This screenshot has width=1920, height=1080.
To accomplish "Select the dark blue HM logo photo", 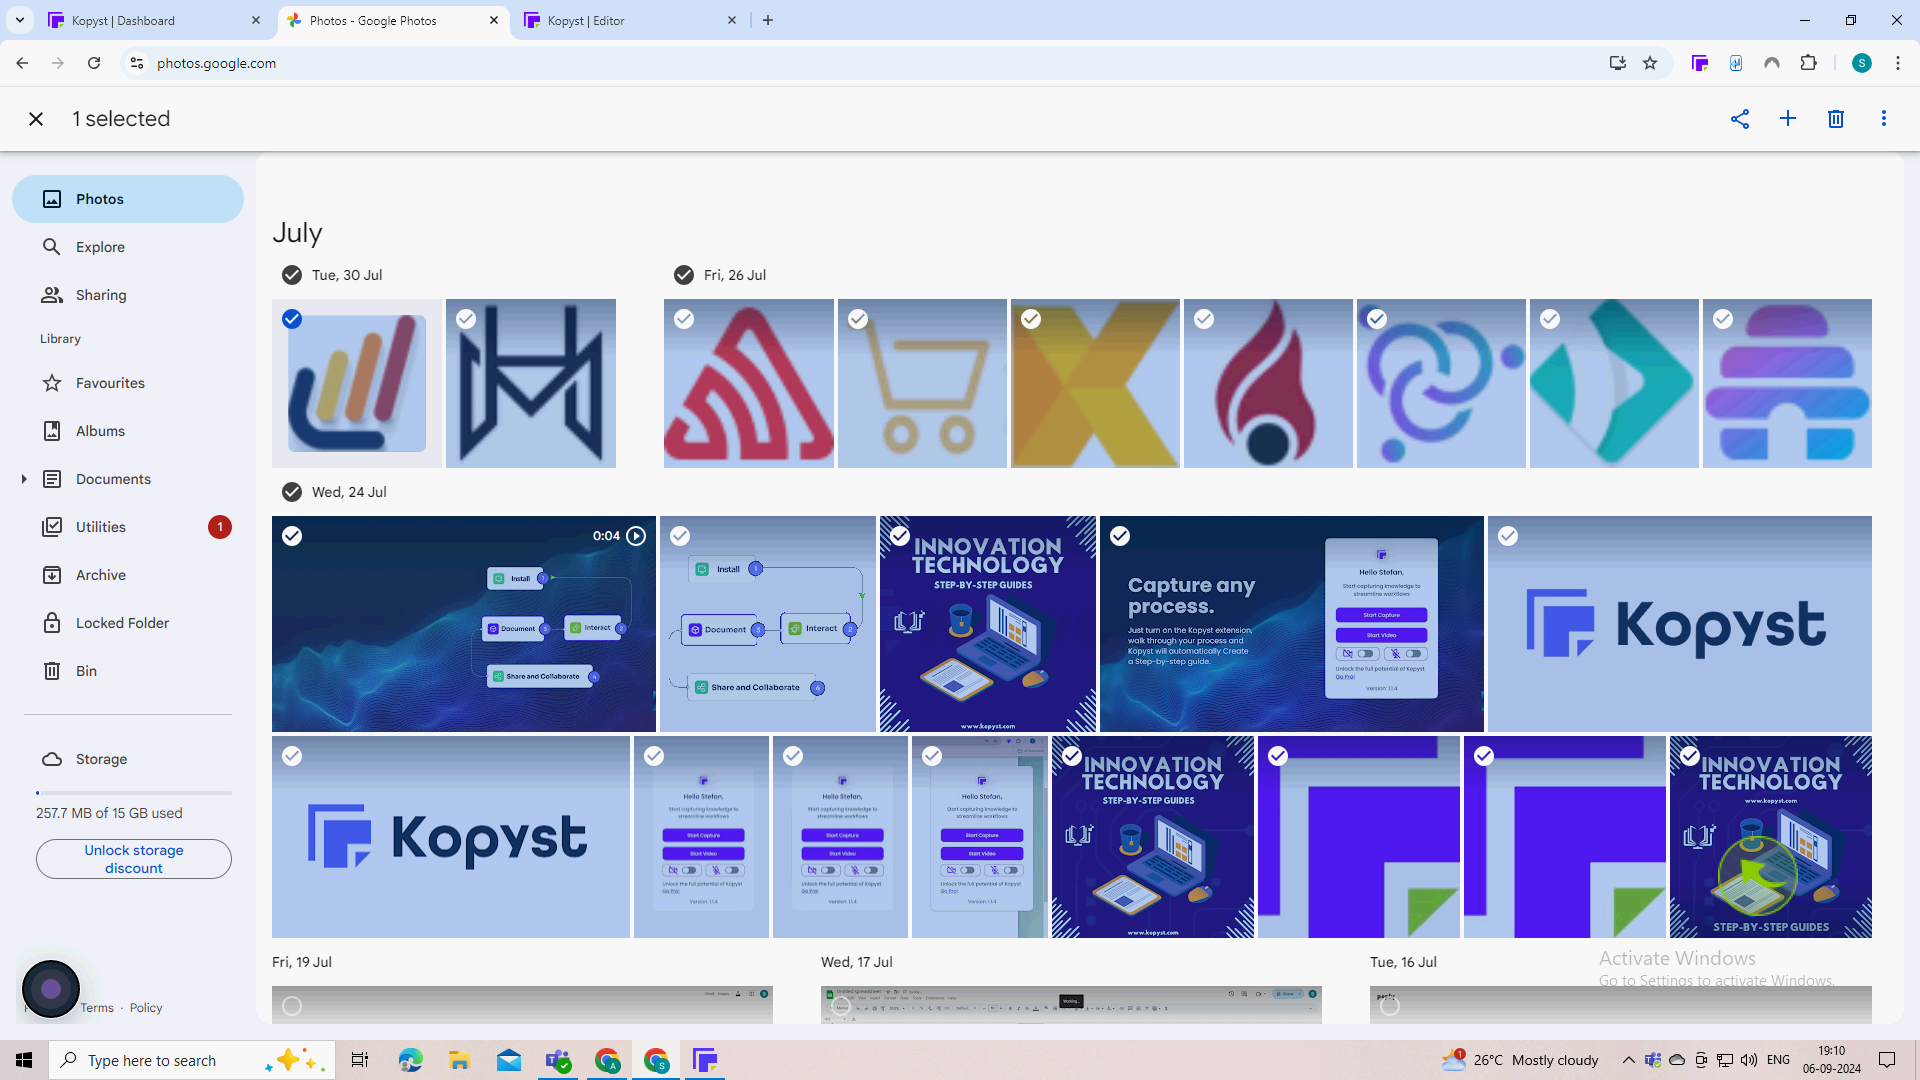I will click(x=466, y=319).
